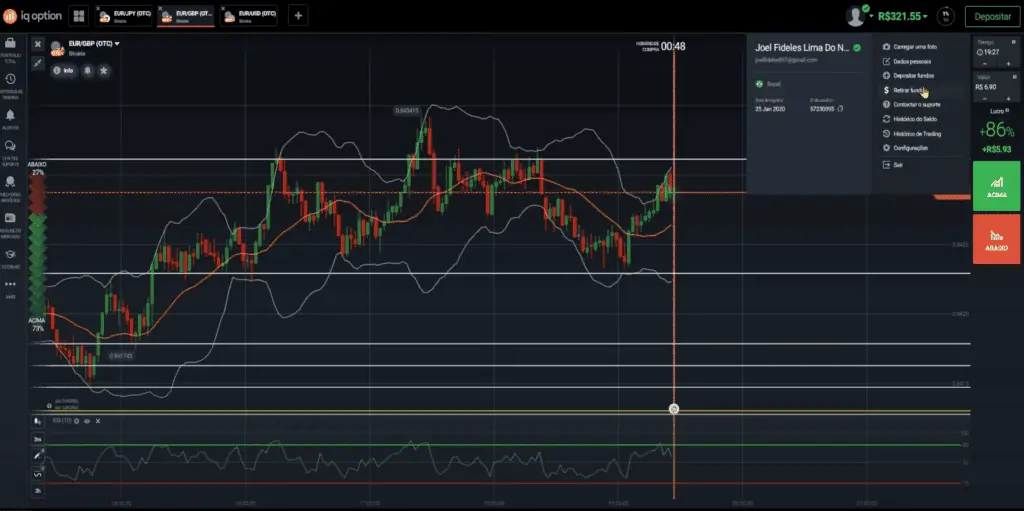The width and height of the screenshot is (1024, 511).
Task: Hide the RSI indicator using eye icon
Action: click(87, 421)
